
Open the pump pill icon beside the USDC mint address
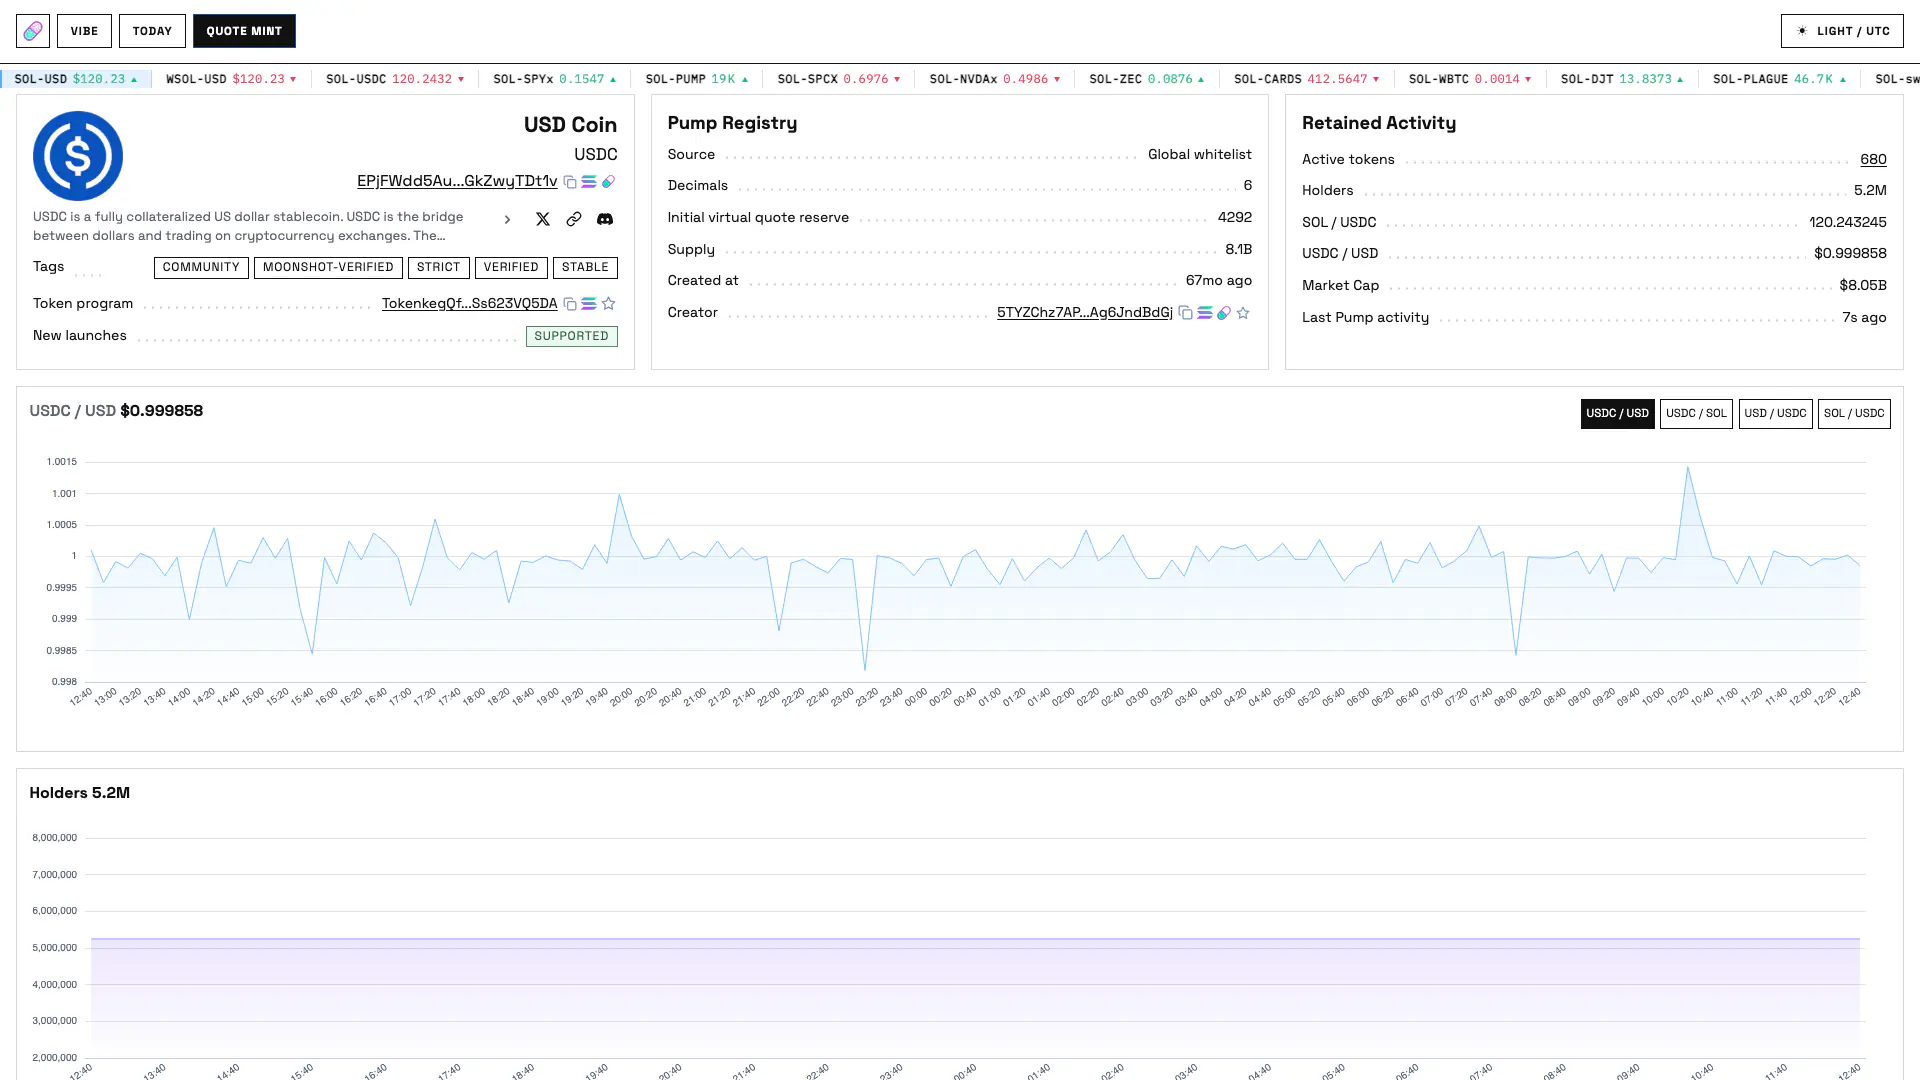[x=608, y=182]
